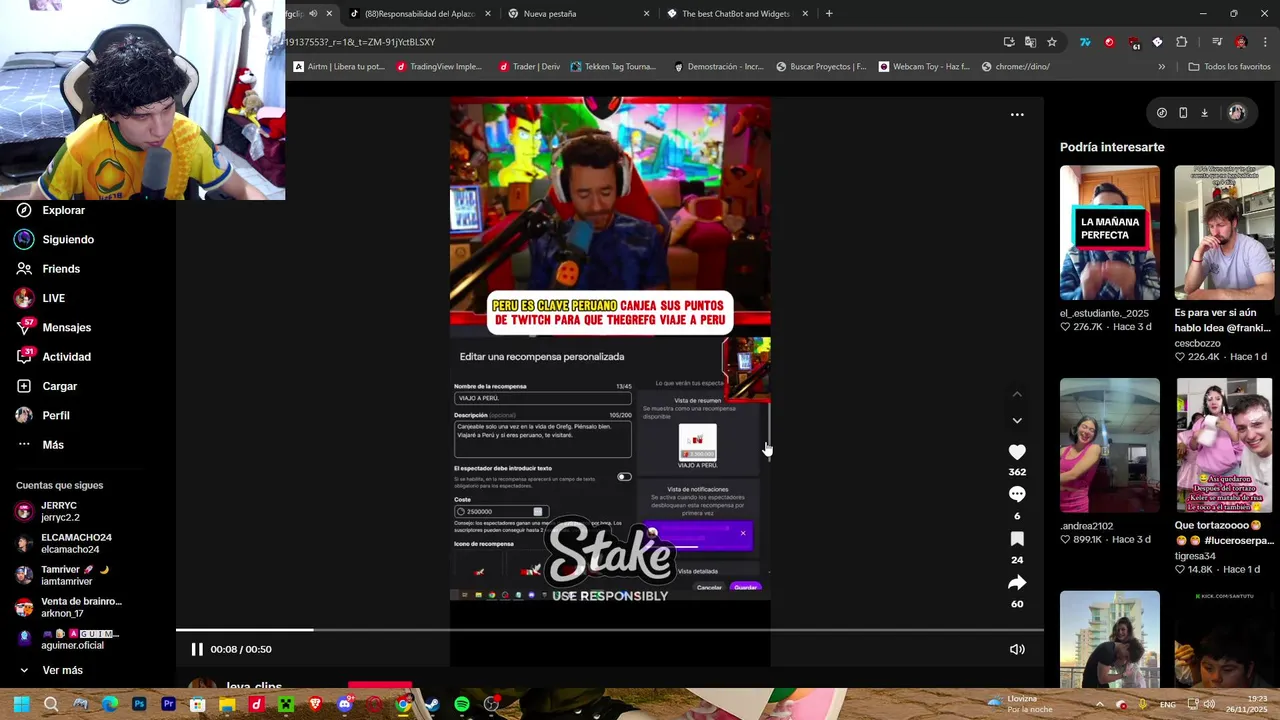Viewport: 1280px width, 720px height.
Task: Open the cescbozzo suggested video thumbnail
Action: tap(1224, 232)
